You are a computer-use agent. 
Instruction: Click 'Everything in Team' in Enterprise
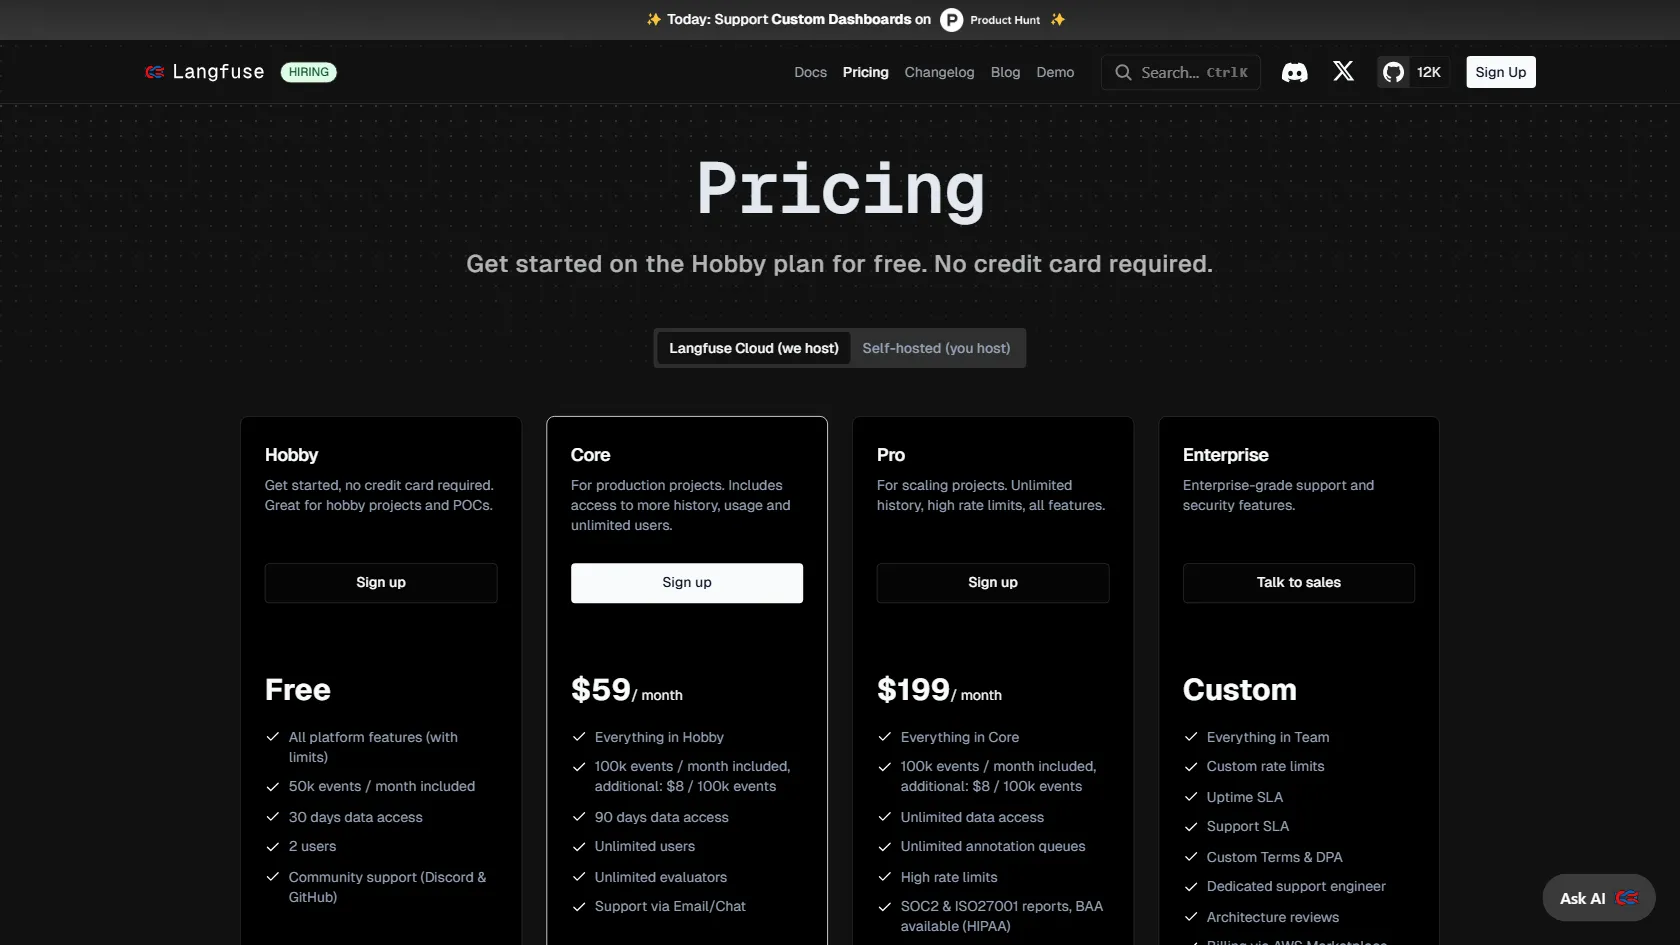pyautogui.click(x=1268, y=738)
